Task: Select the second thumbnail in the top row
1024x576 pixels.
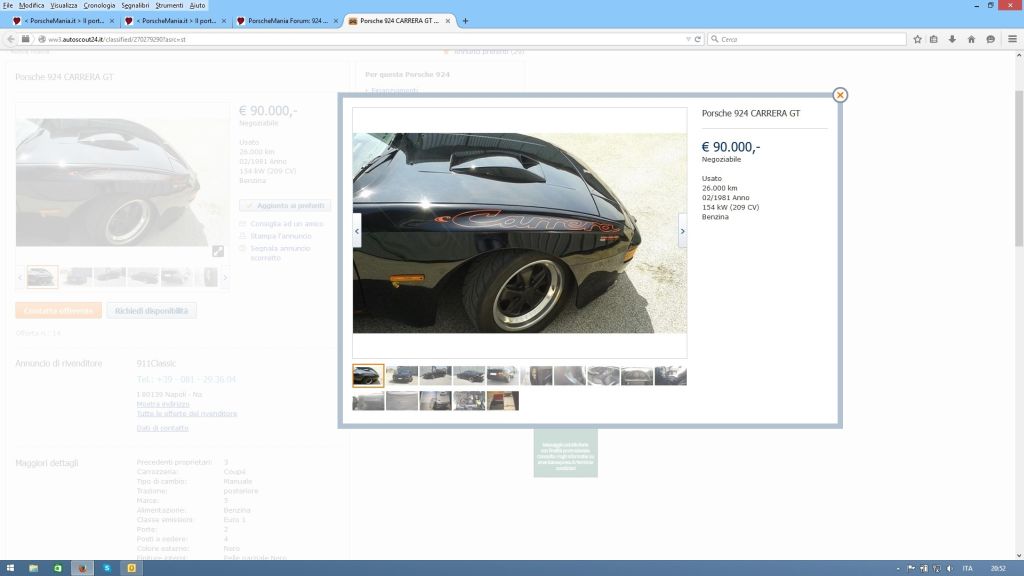Action: 402,376
